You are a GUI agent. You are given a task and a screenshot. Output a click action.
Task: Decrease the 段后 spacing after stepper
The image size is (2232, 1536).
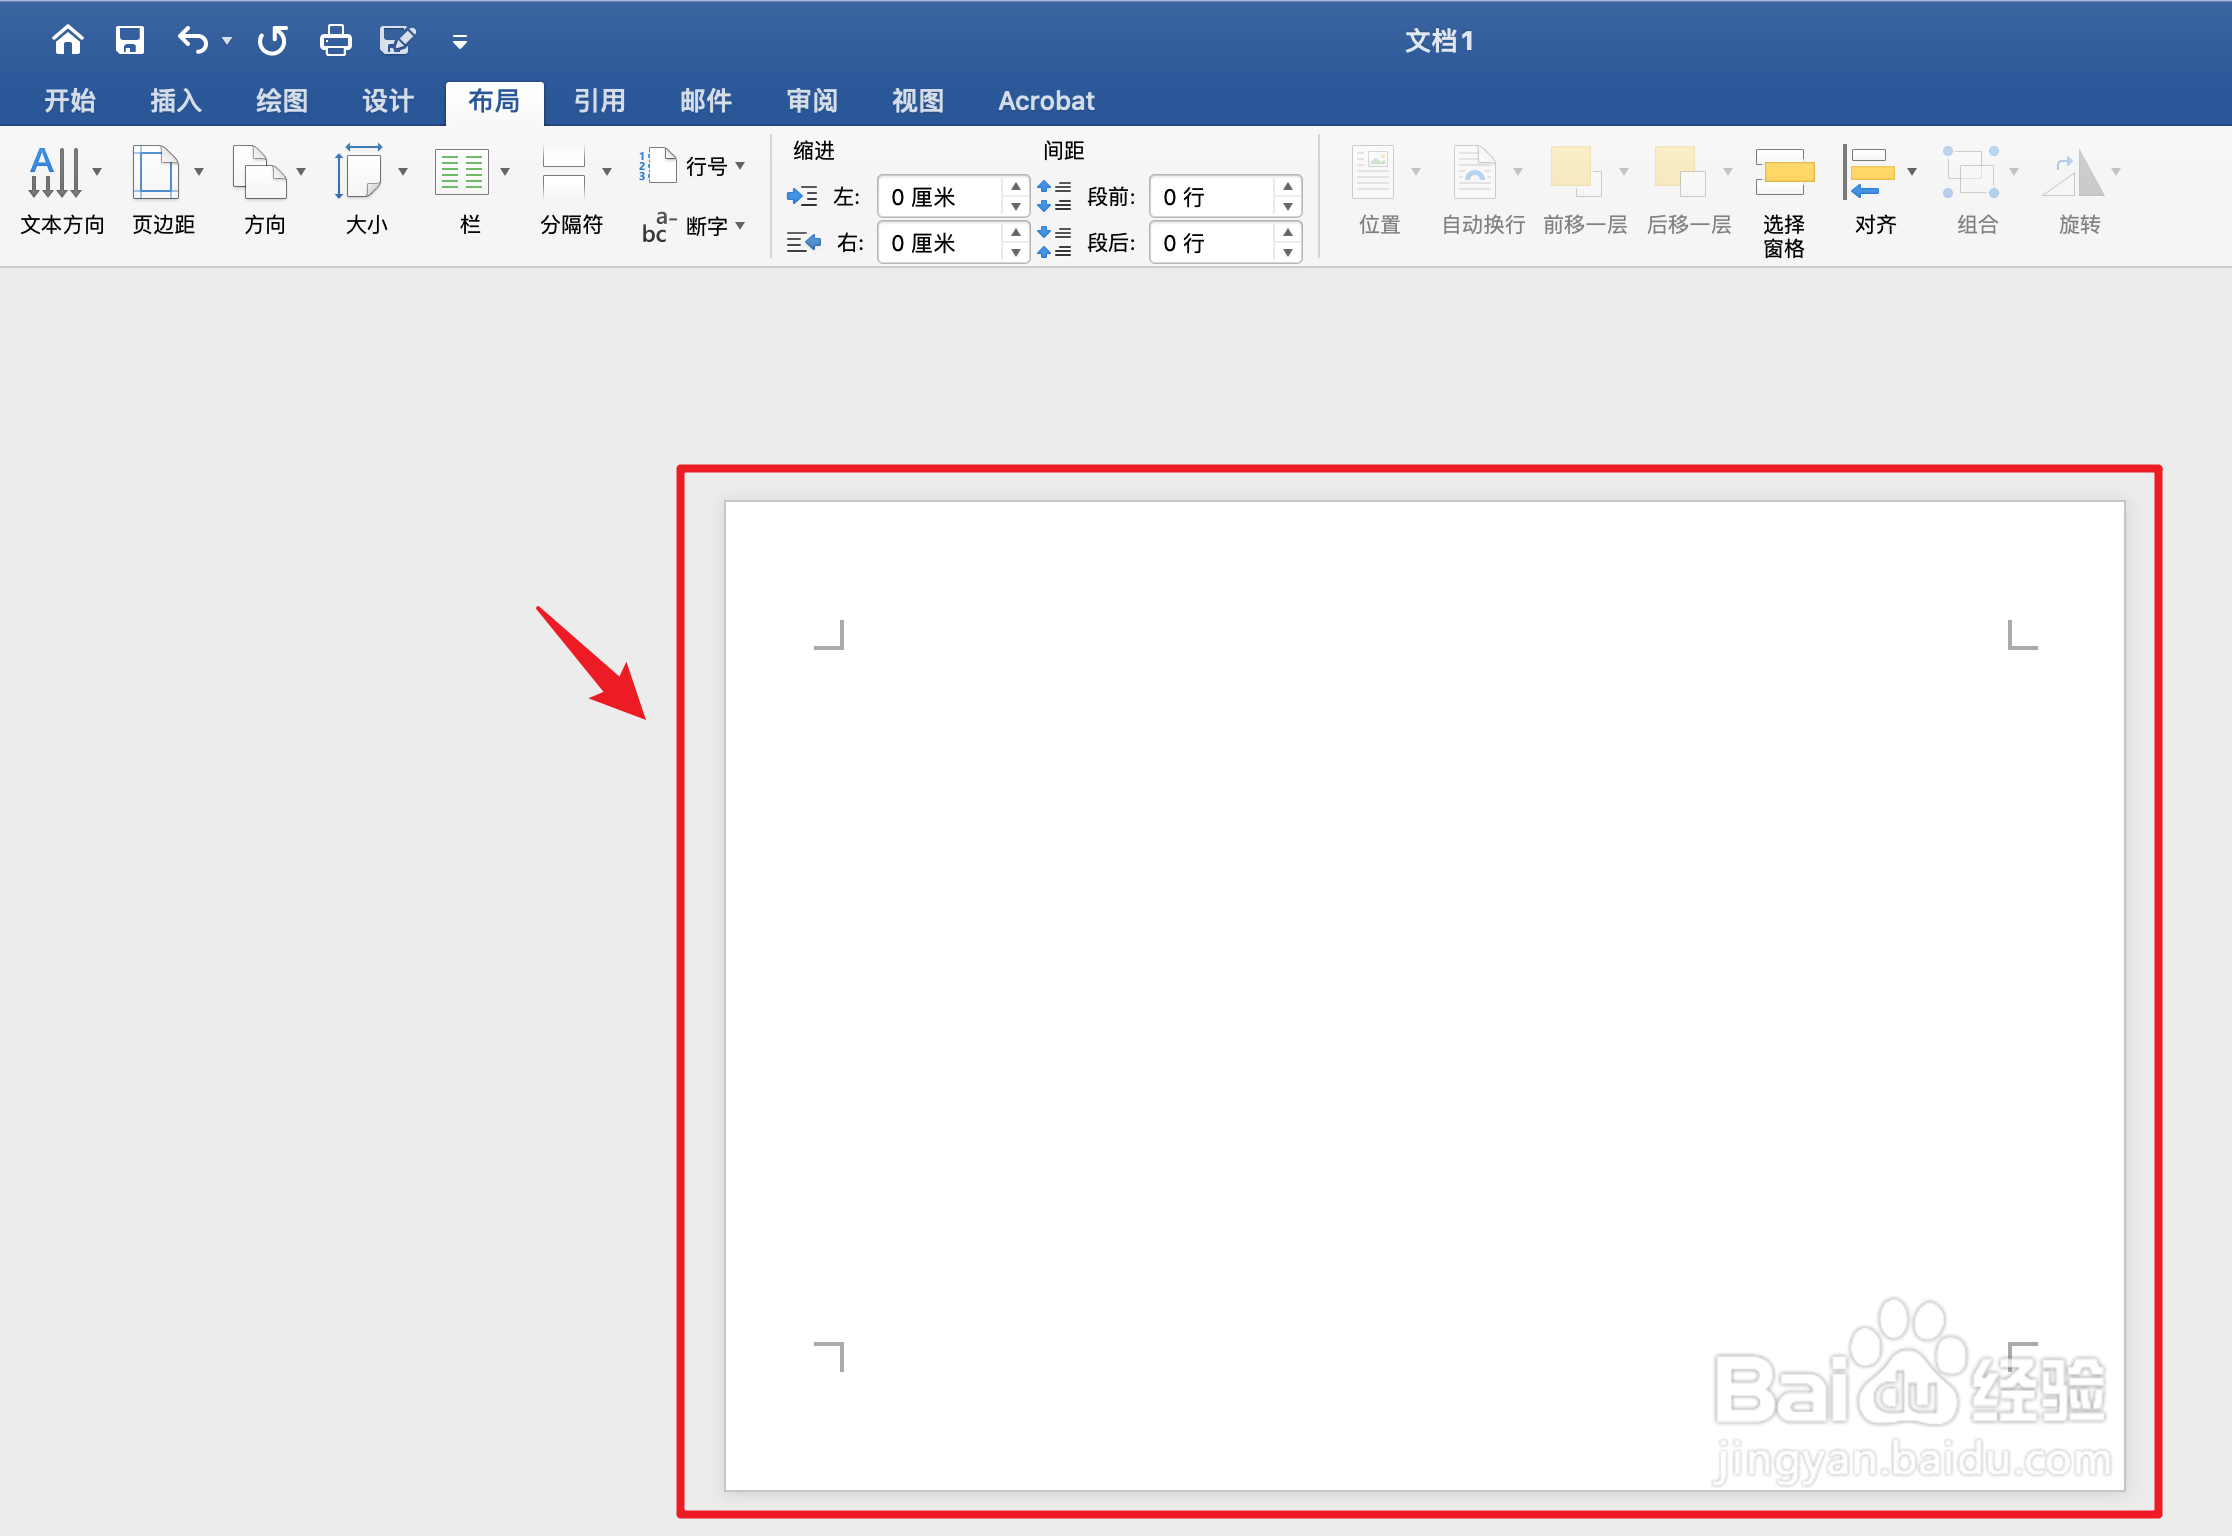click(1288, 253)
